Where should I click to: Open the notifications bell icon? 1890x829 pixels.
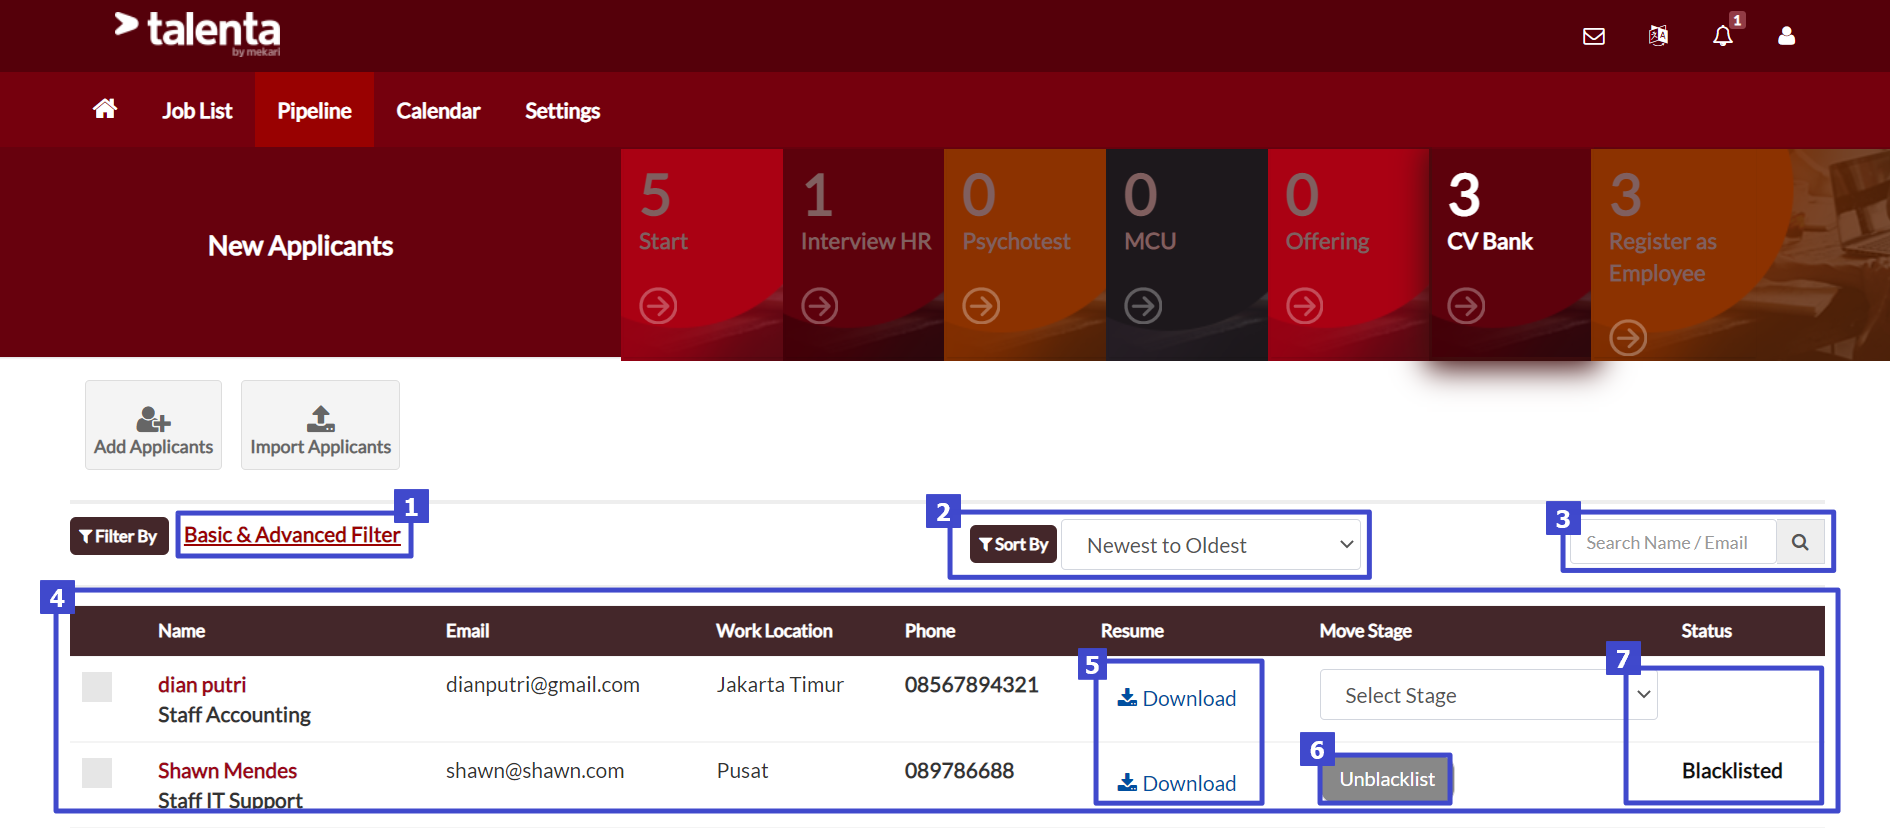coord(1722,37)
